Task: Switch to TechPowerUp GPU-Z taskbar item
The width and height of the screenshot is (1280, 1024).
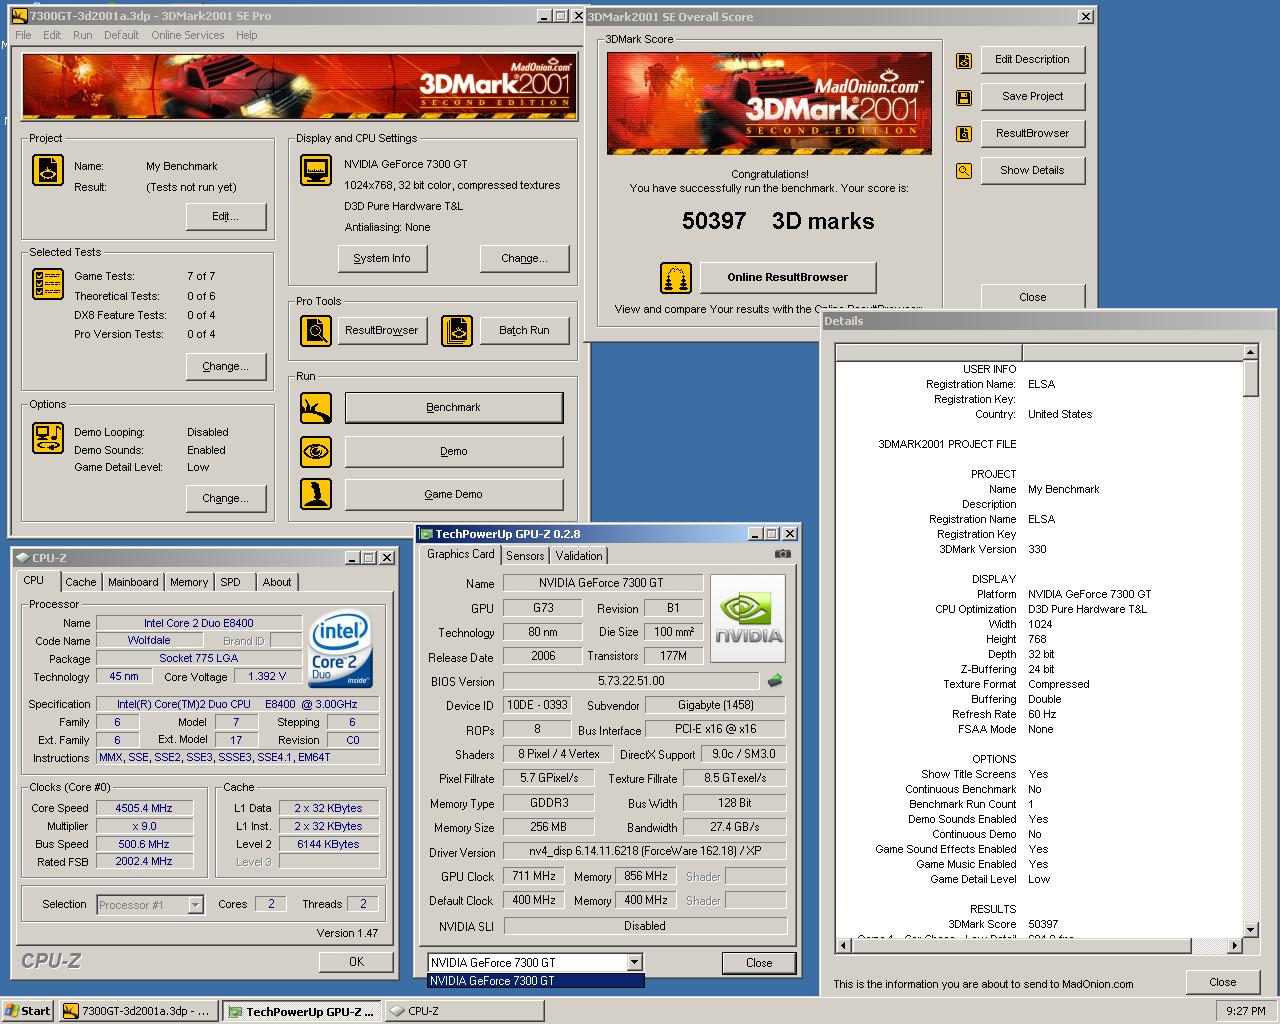Action: (x=302, y=1011)
